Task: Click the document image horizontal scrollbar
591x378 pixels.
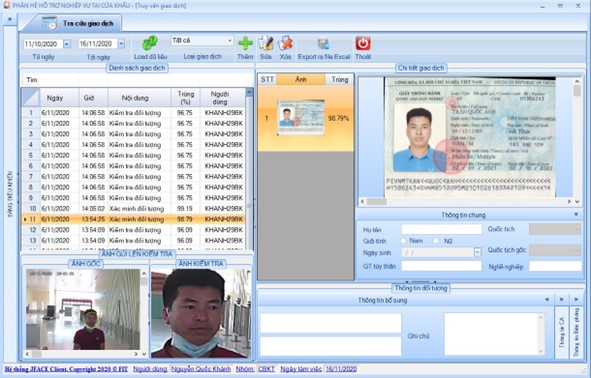Action: (x=466, y=202)
